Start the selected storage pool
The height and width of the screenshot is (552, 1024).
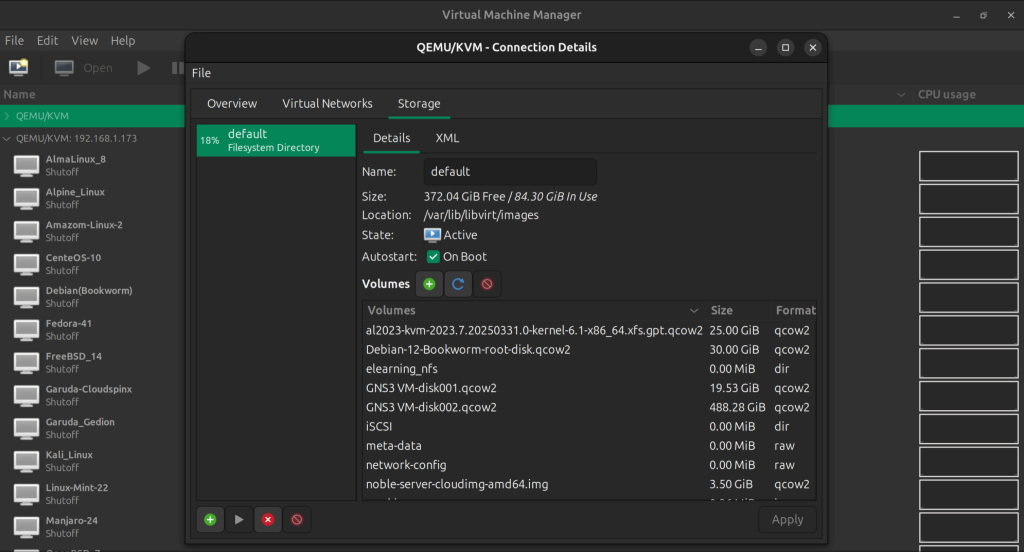point(239,520)
